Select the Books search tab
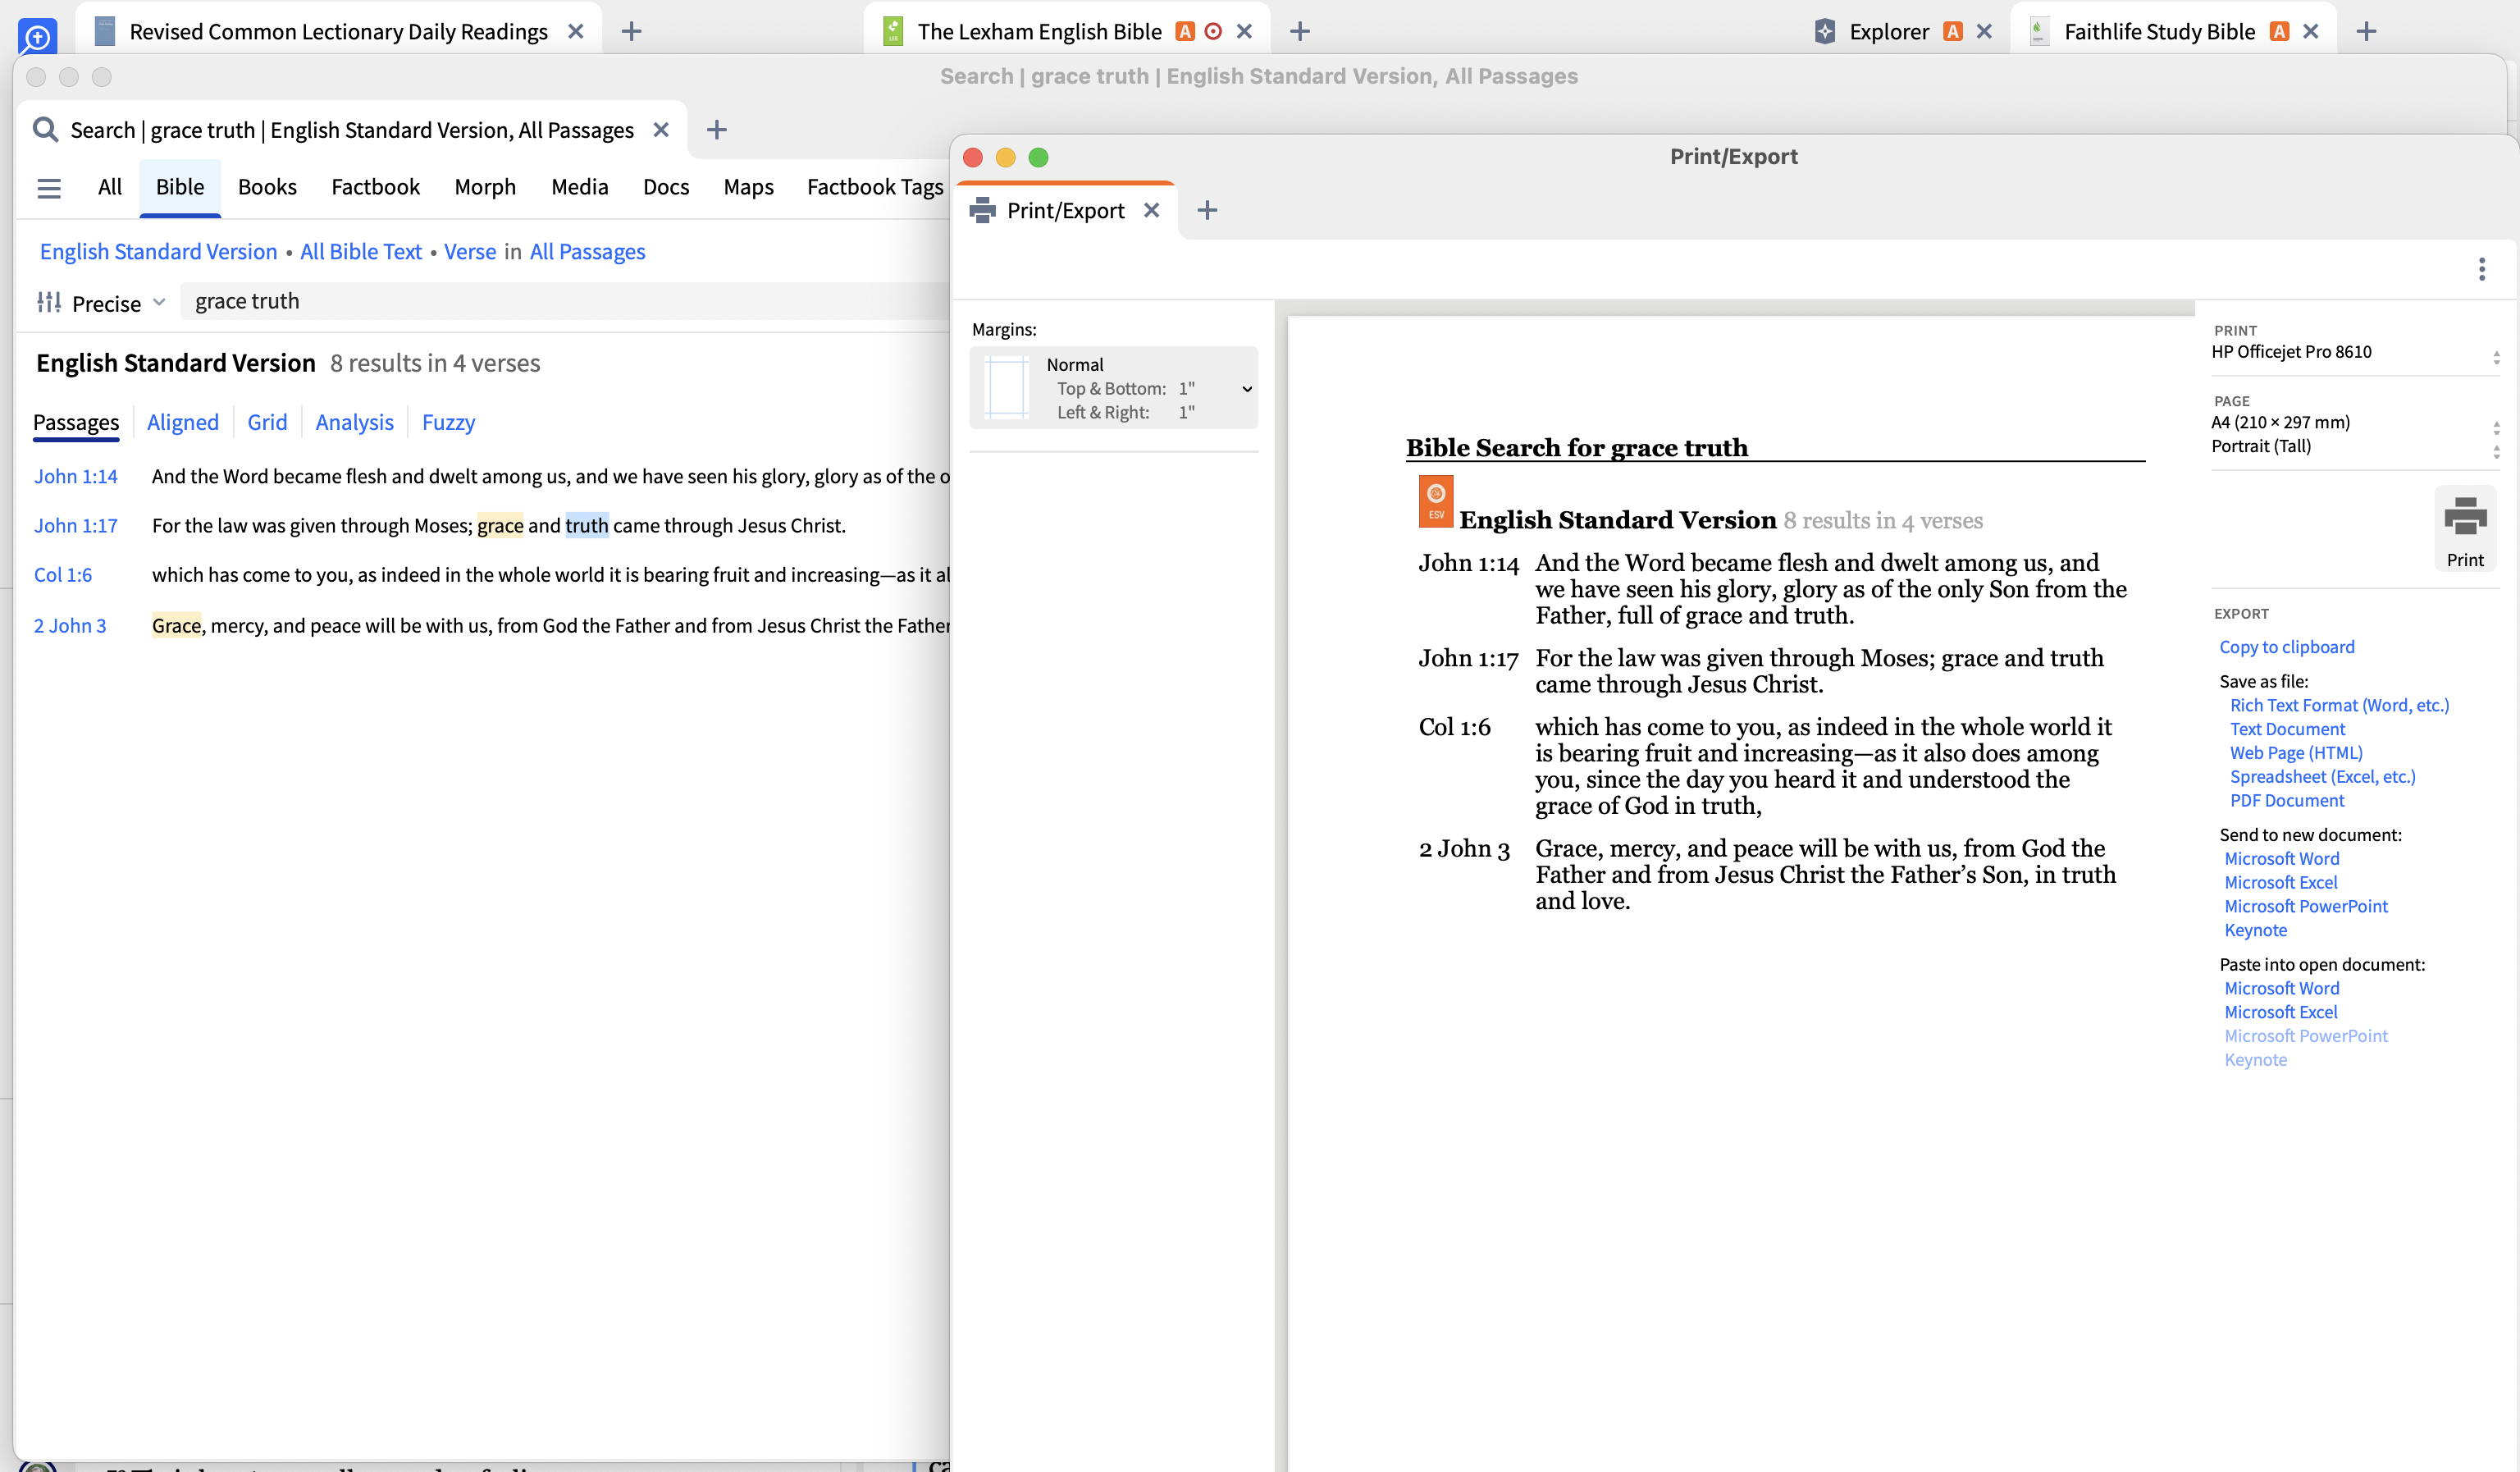 (267, 187)
